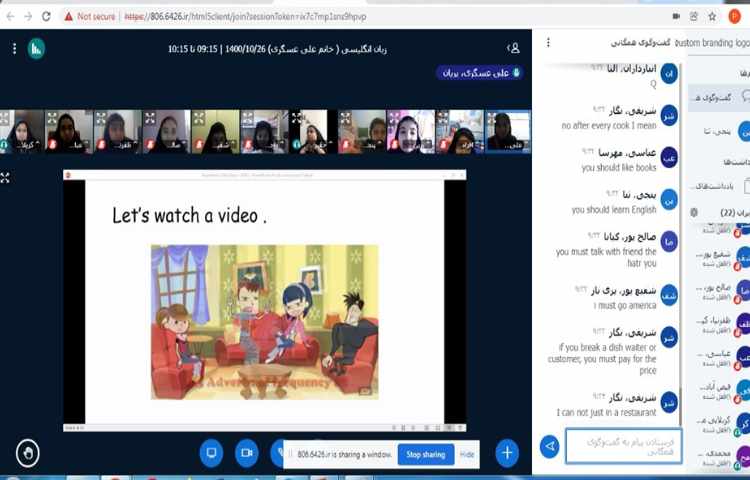Expand fullscreen on the second webcam tile from the left
The image size is (750, 480).
(x=53, y=118)
